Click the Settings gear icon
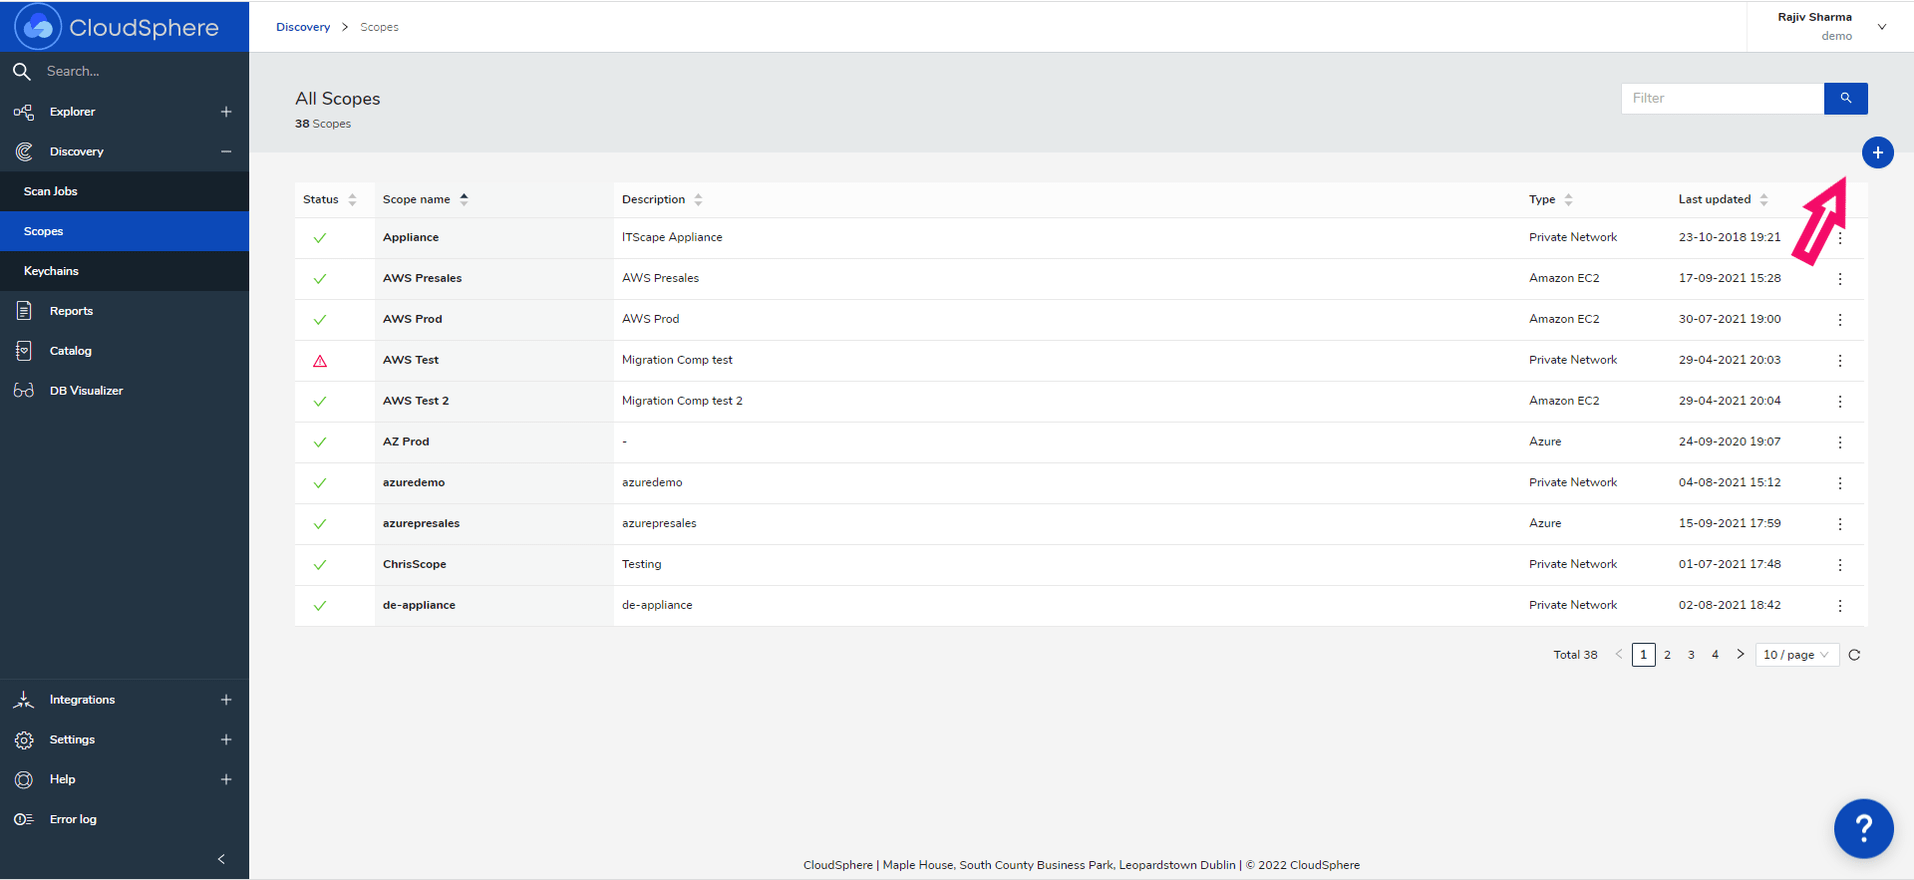Viewport: 1914px width, 880px height. tap(24, 740)
